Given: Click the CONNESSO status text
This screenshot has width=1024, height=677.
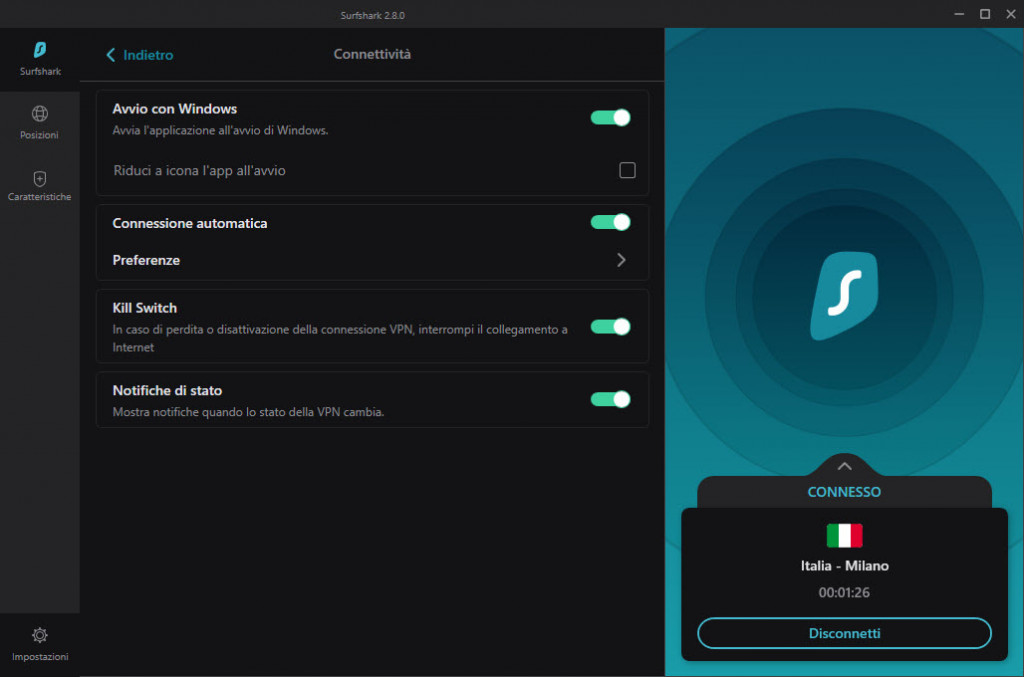Looking at the screenshot, I should 844,492.
